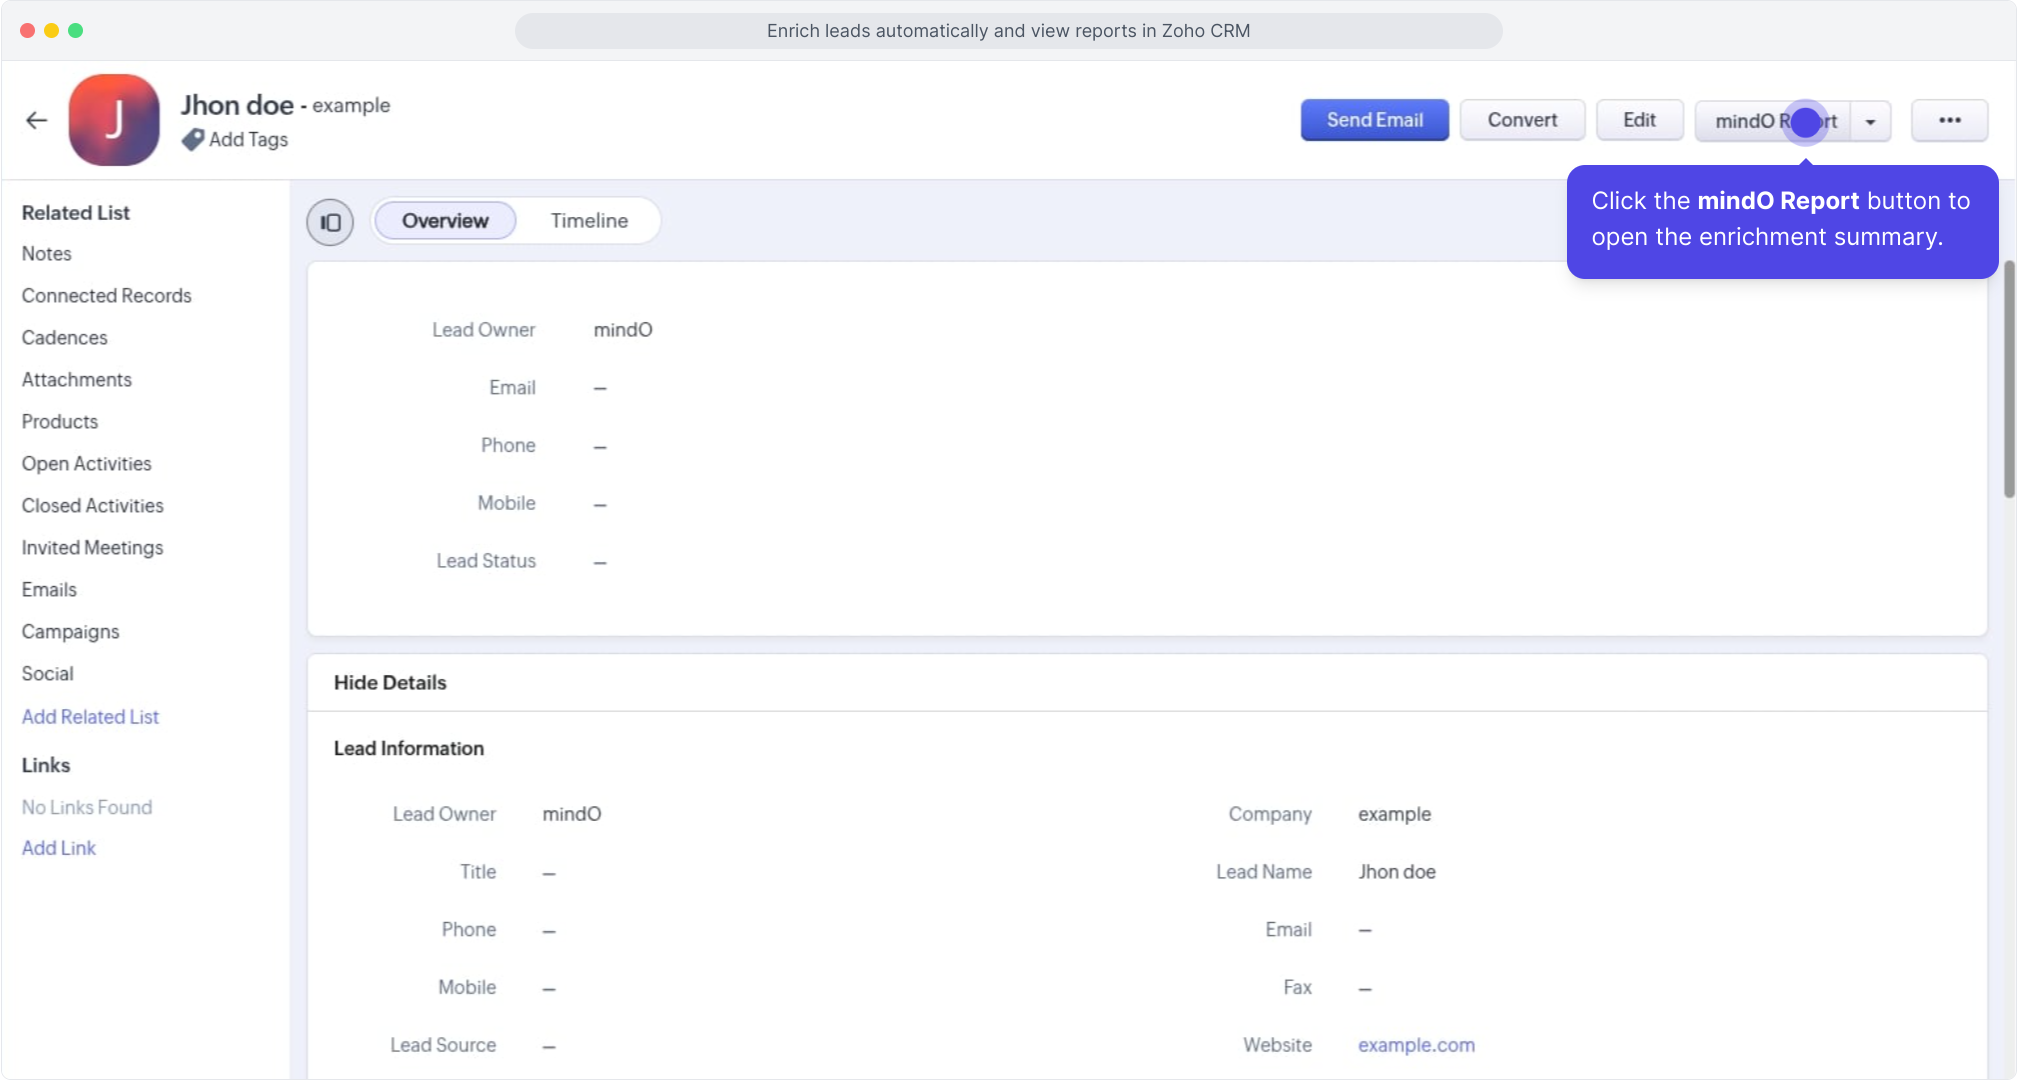Expand the mindO Report dropdown arrow
Screen dimensions: 2018x1080
coord(1870,121)
